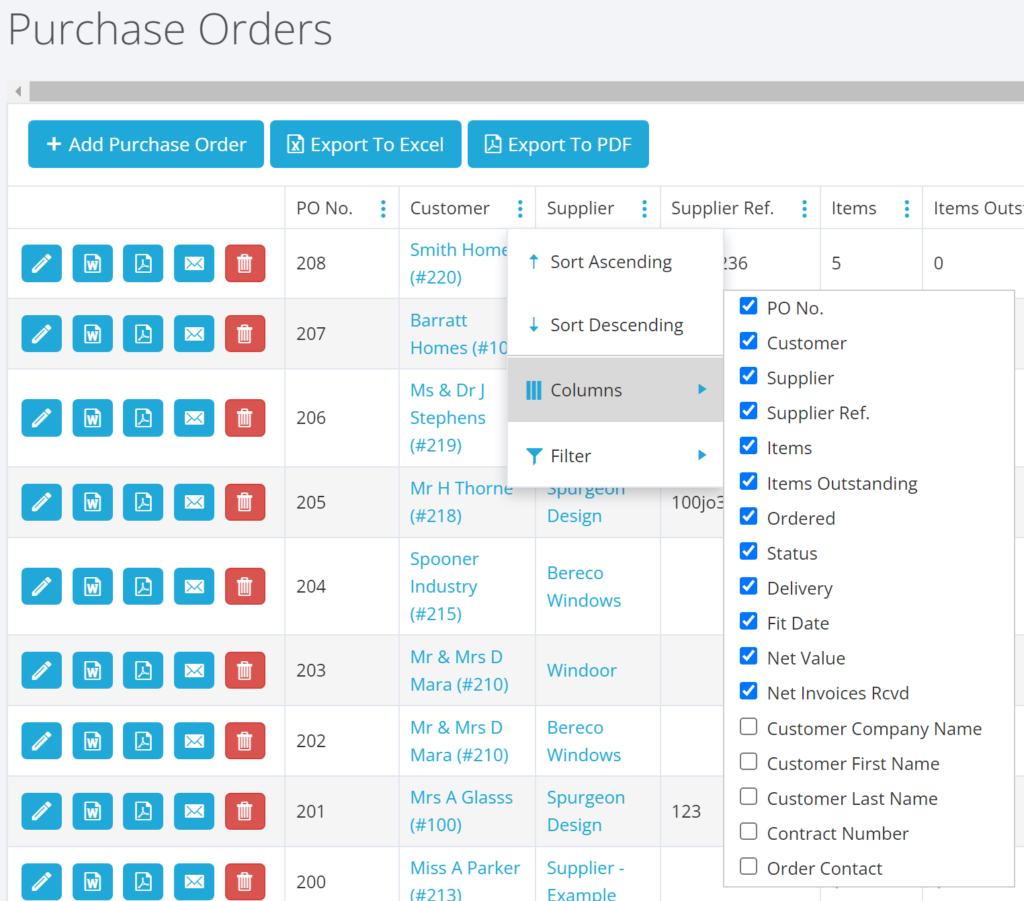The width and height of the screenshot is (1024, 901).
Task: Toggle the Net Value column checkbox
Action: [748, 657]
